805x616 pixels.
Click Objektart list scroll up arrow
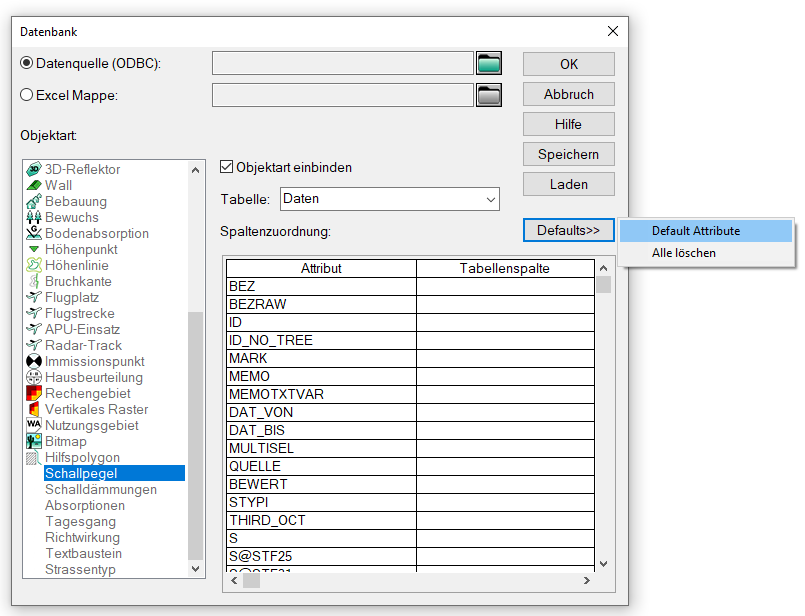195,169
